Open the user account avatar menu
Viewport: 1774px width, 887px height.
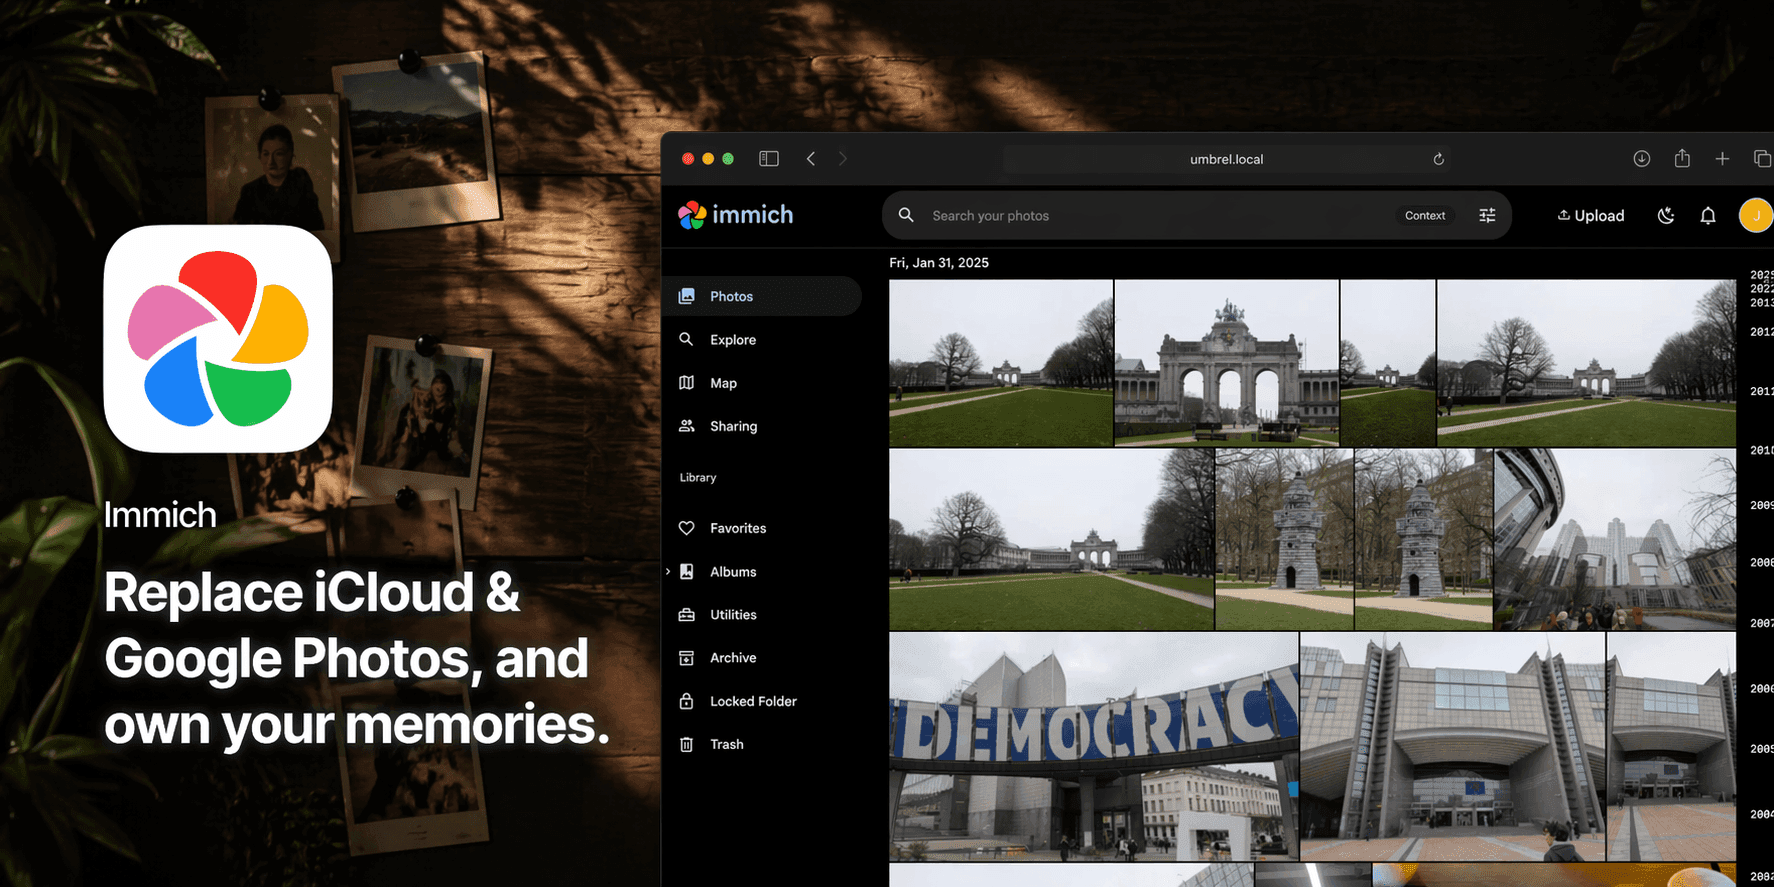[1755, 215]
